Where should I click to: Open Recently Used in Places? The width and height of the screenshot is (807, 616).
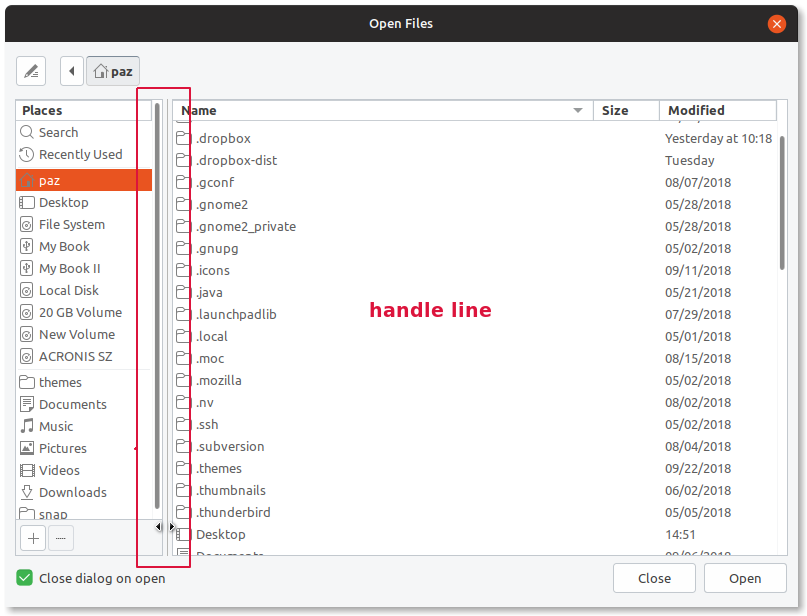pyautogui.click(x=84, y=154)
